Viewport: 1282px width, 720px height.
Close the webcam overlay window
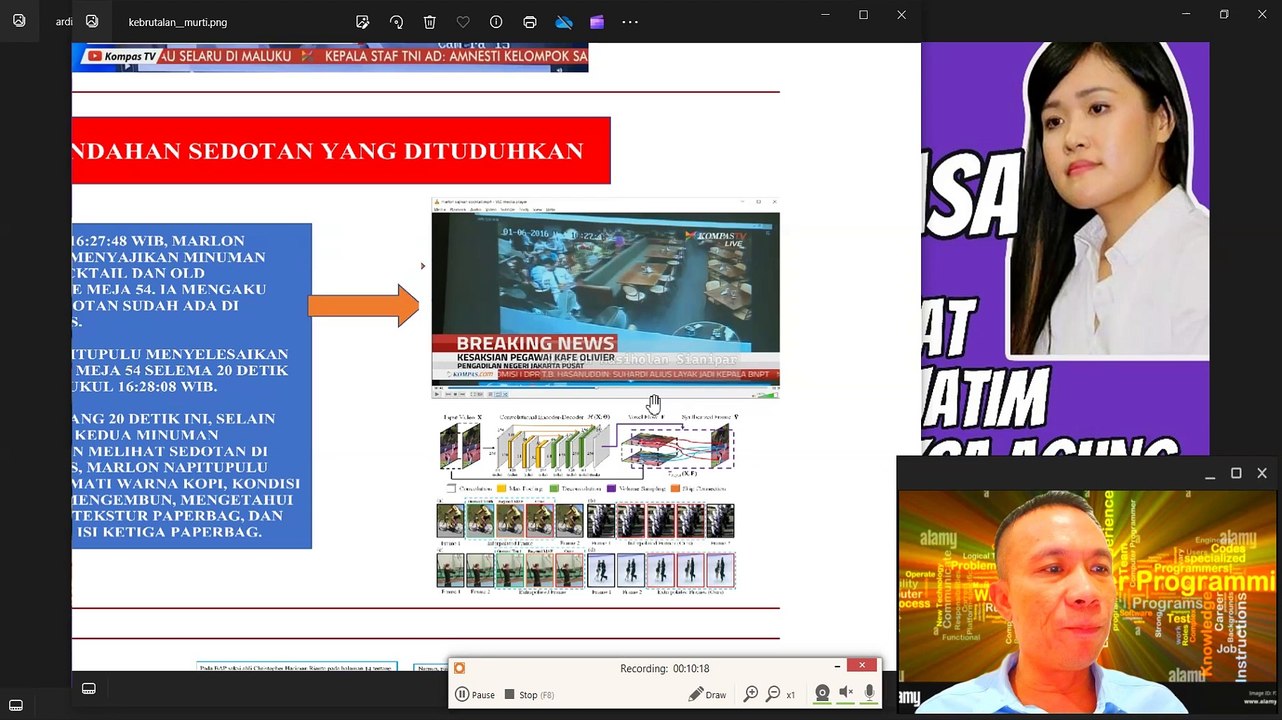[x=1262, y=474]
